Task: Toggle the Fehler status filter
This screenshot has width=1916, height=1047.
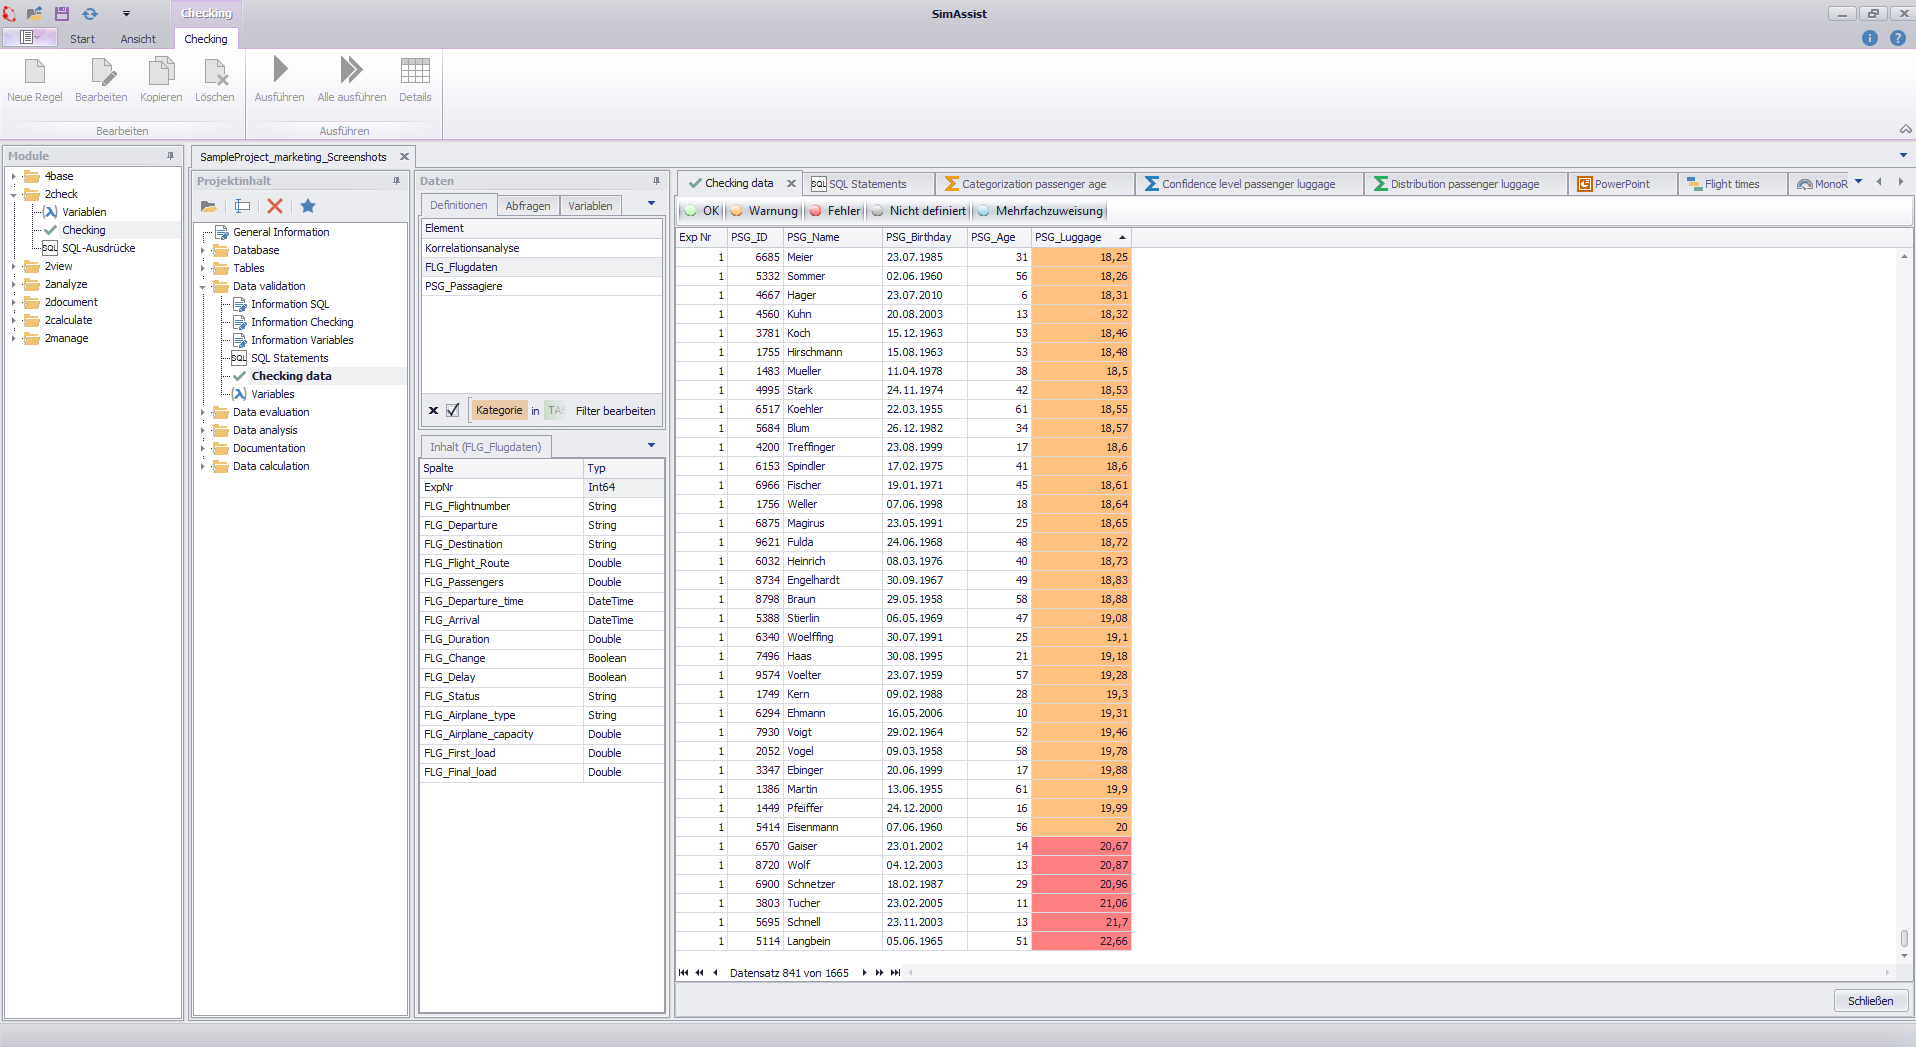Action: [834, 211]
